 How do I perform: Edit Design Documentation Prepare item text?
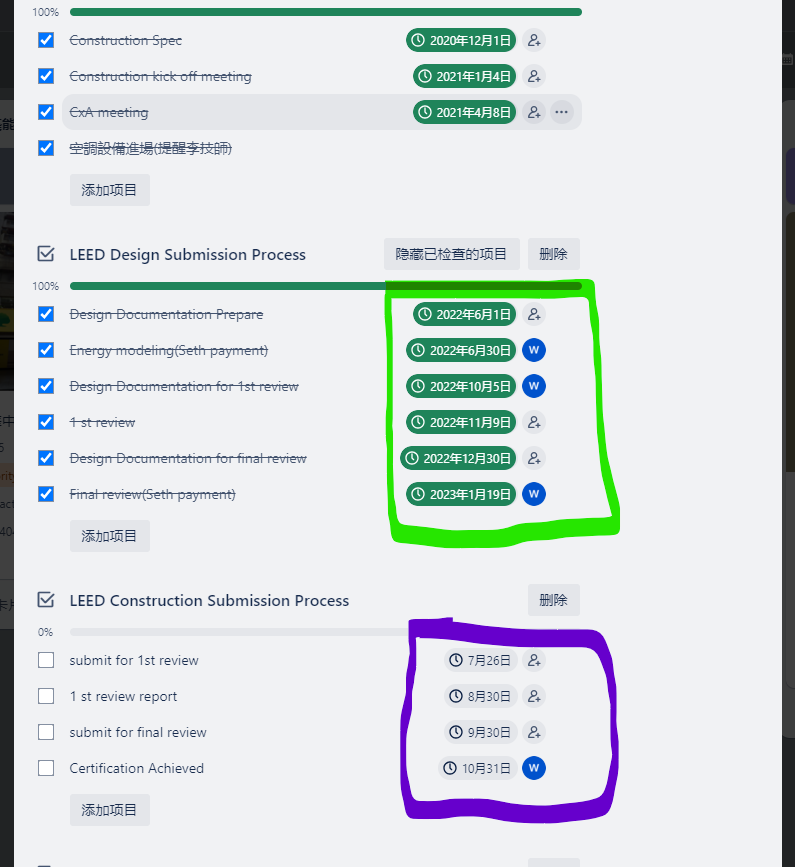[166, 314]
